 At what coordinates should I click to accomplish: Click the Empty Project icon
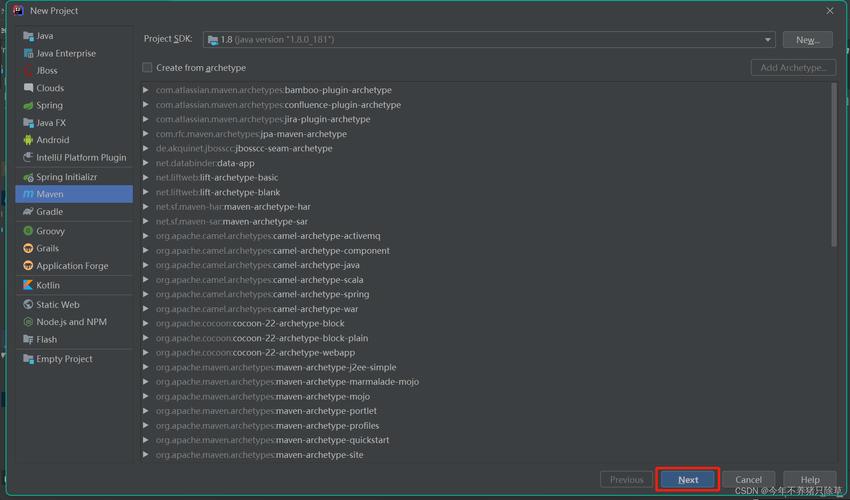point(28,359)
